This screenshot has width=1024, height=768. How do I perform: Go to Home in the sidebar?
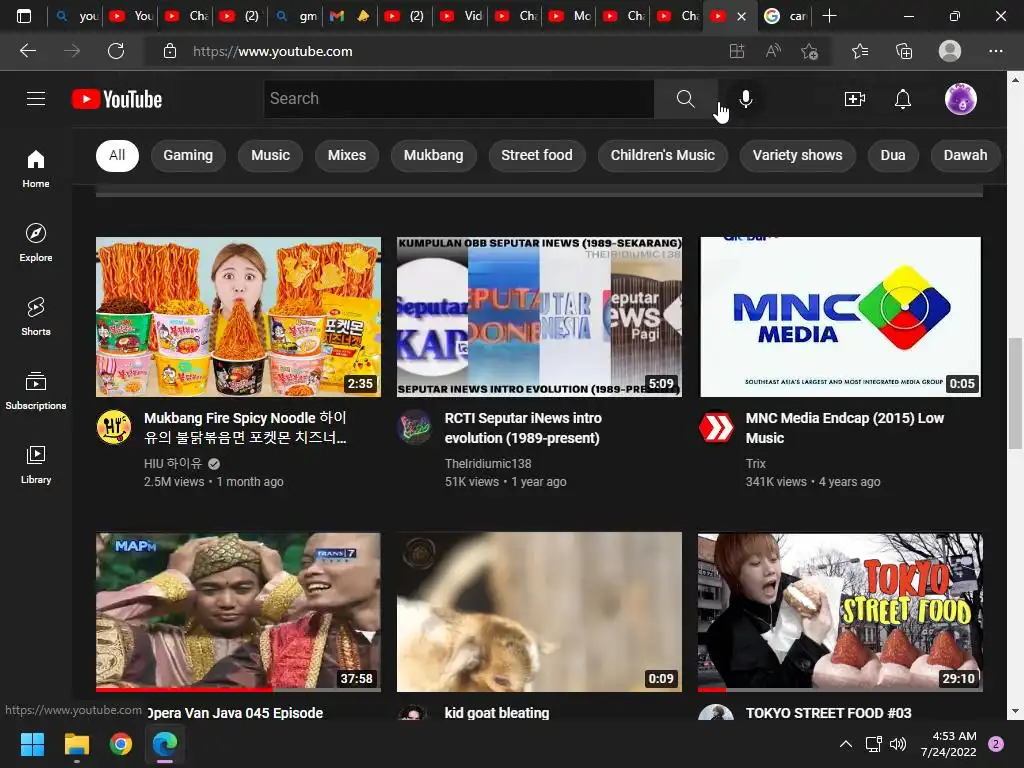36,168
